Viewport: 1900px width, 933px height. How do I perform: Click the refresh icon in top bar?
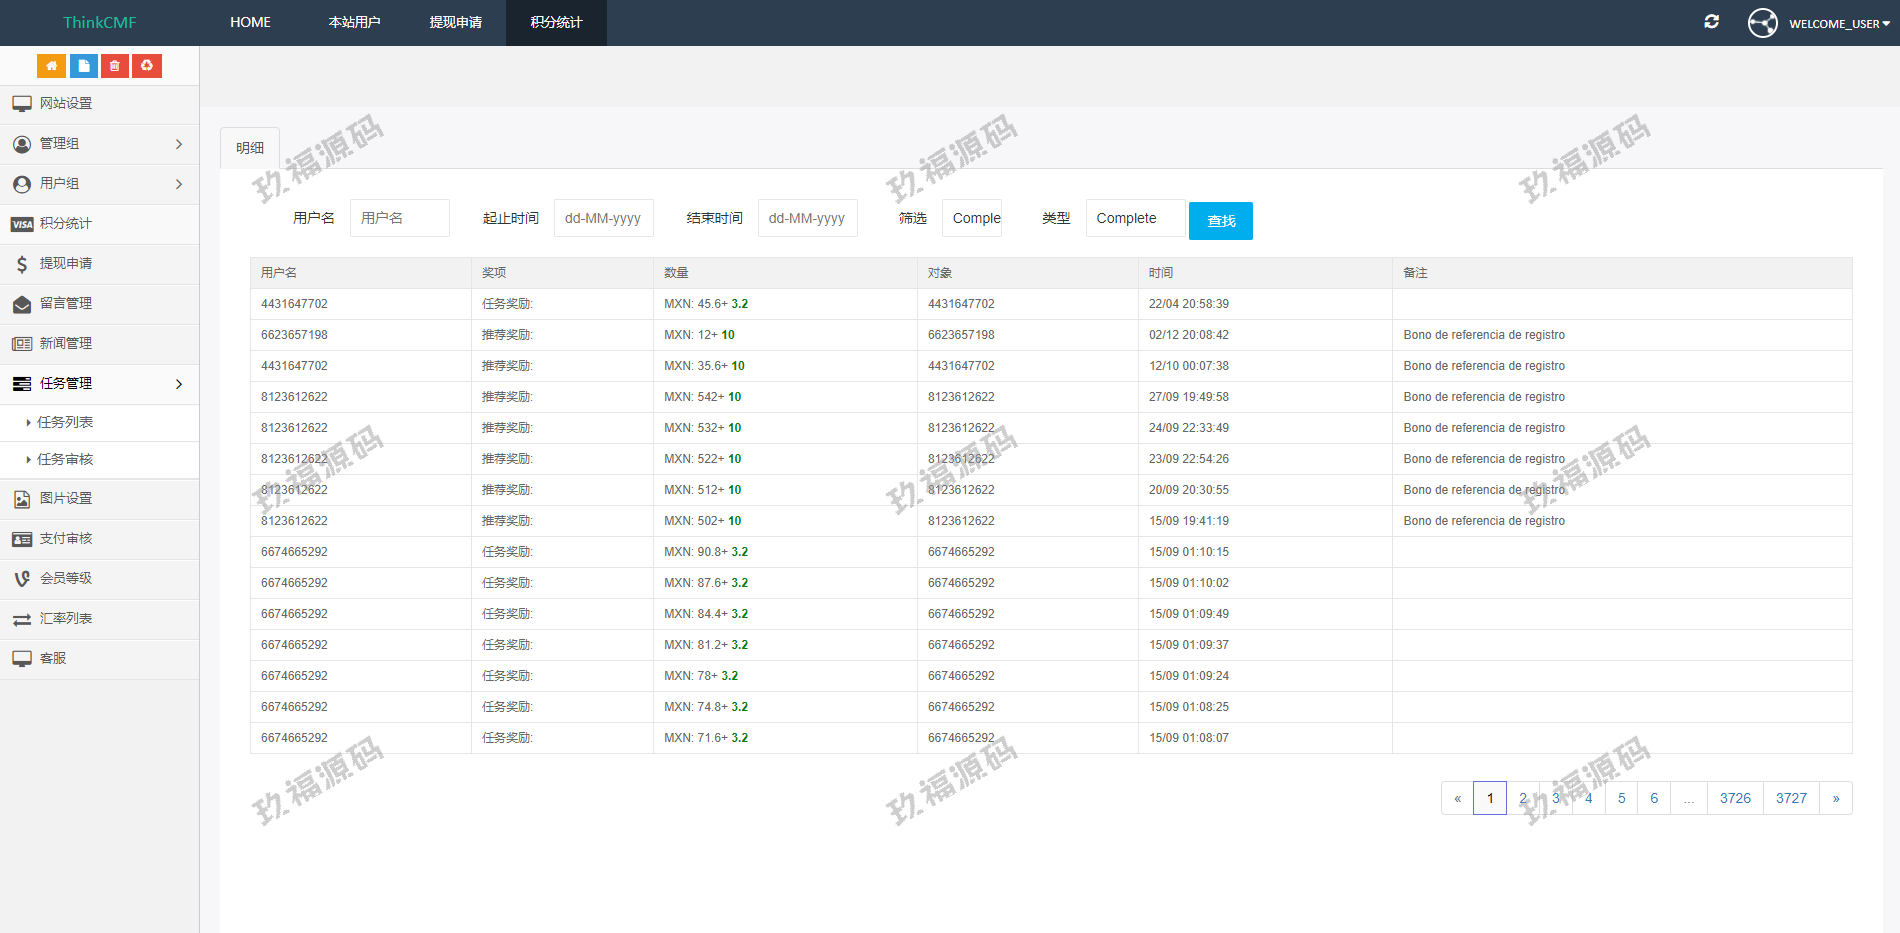pos(1711,22)
